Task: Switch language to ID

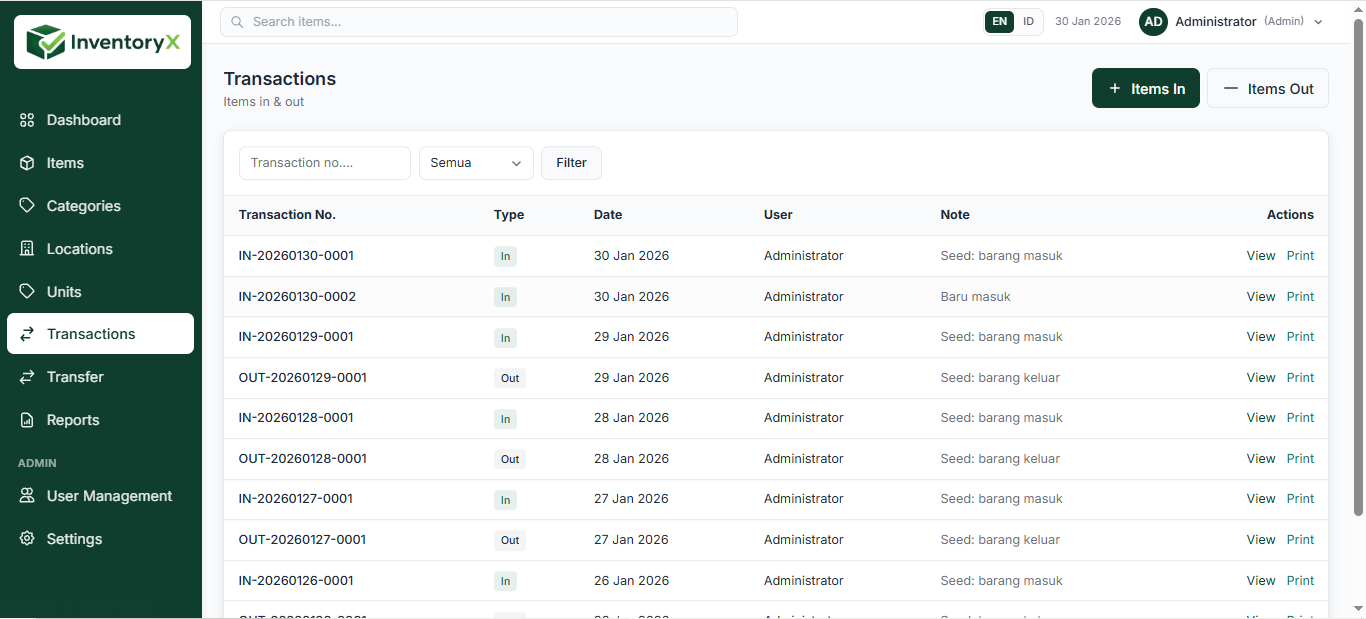Action: (1029, 21)
